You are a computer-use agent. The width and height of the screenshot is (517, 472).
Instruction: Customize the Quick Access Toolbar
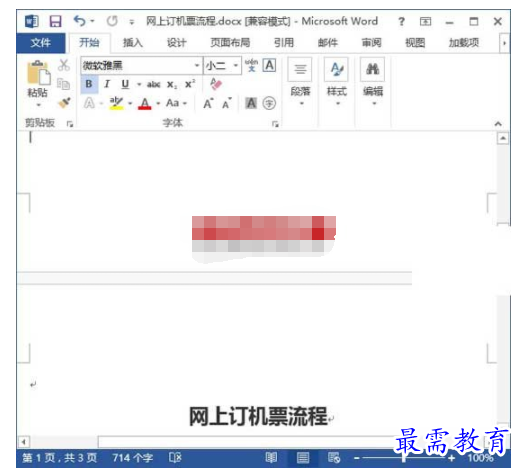point(132,22)
